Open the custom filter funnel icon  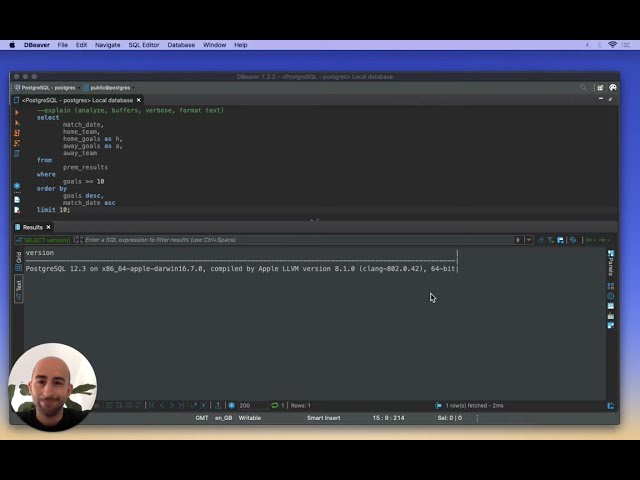(x=551, y=240)
